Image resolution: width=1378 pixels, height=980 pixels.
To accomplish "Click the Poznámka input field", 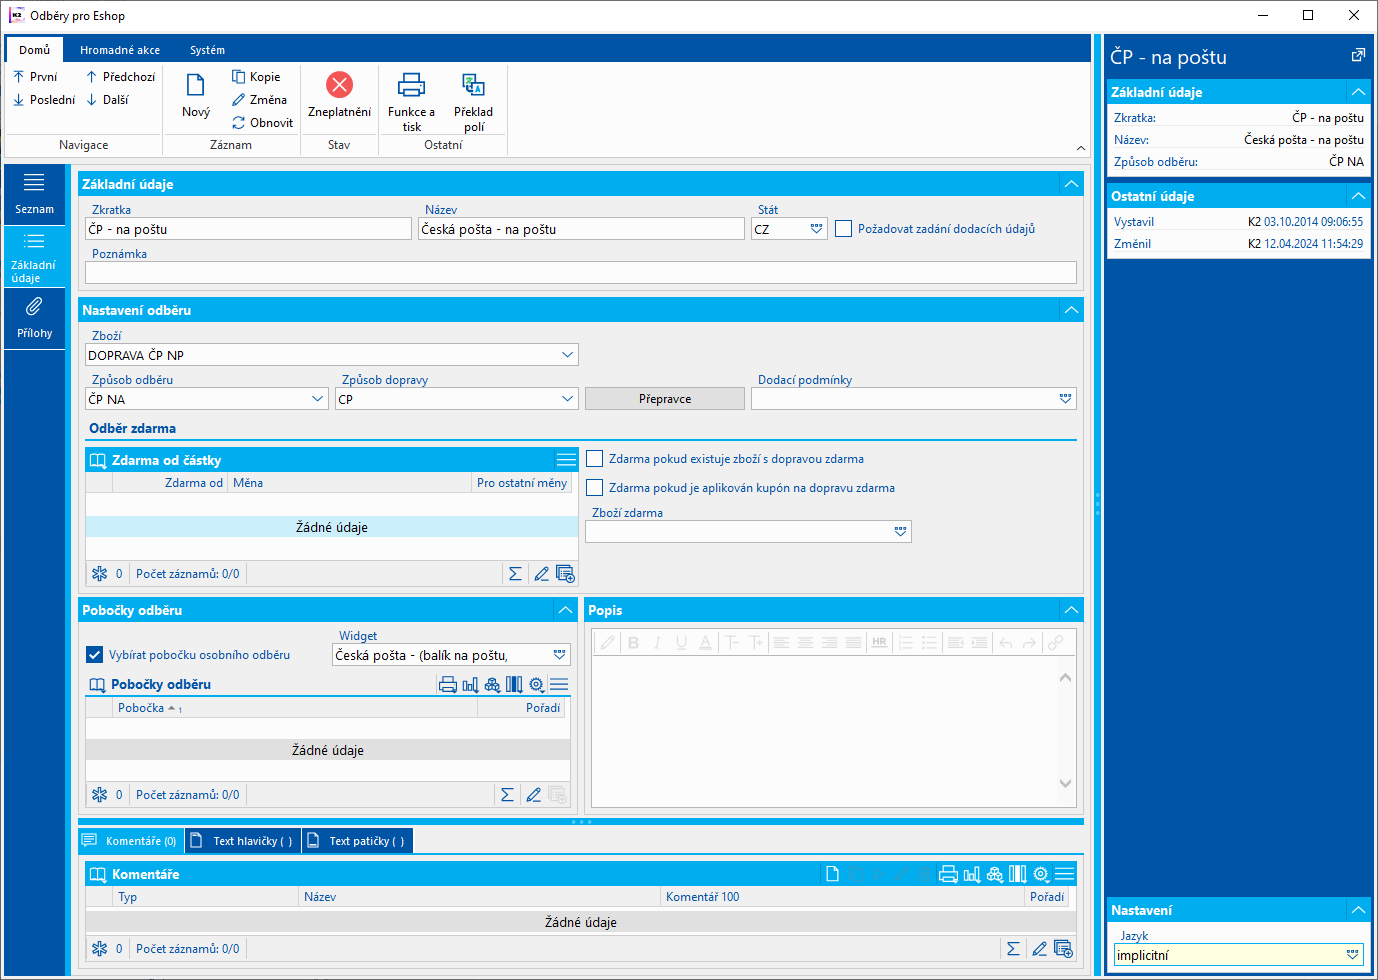I will [581, 273].
